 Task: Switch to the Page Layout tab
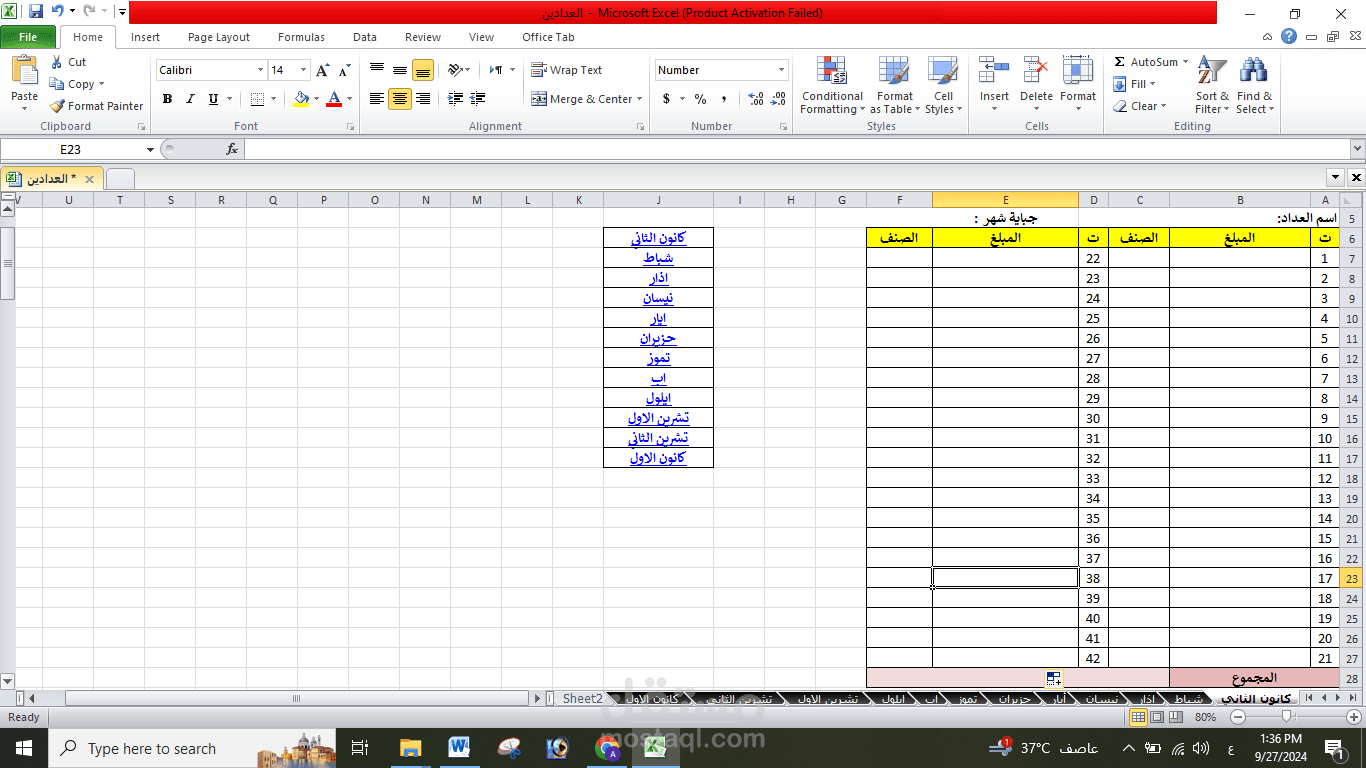point(219,37)
